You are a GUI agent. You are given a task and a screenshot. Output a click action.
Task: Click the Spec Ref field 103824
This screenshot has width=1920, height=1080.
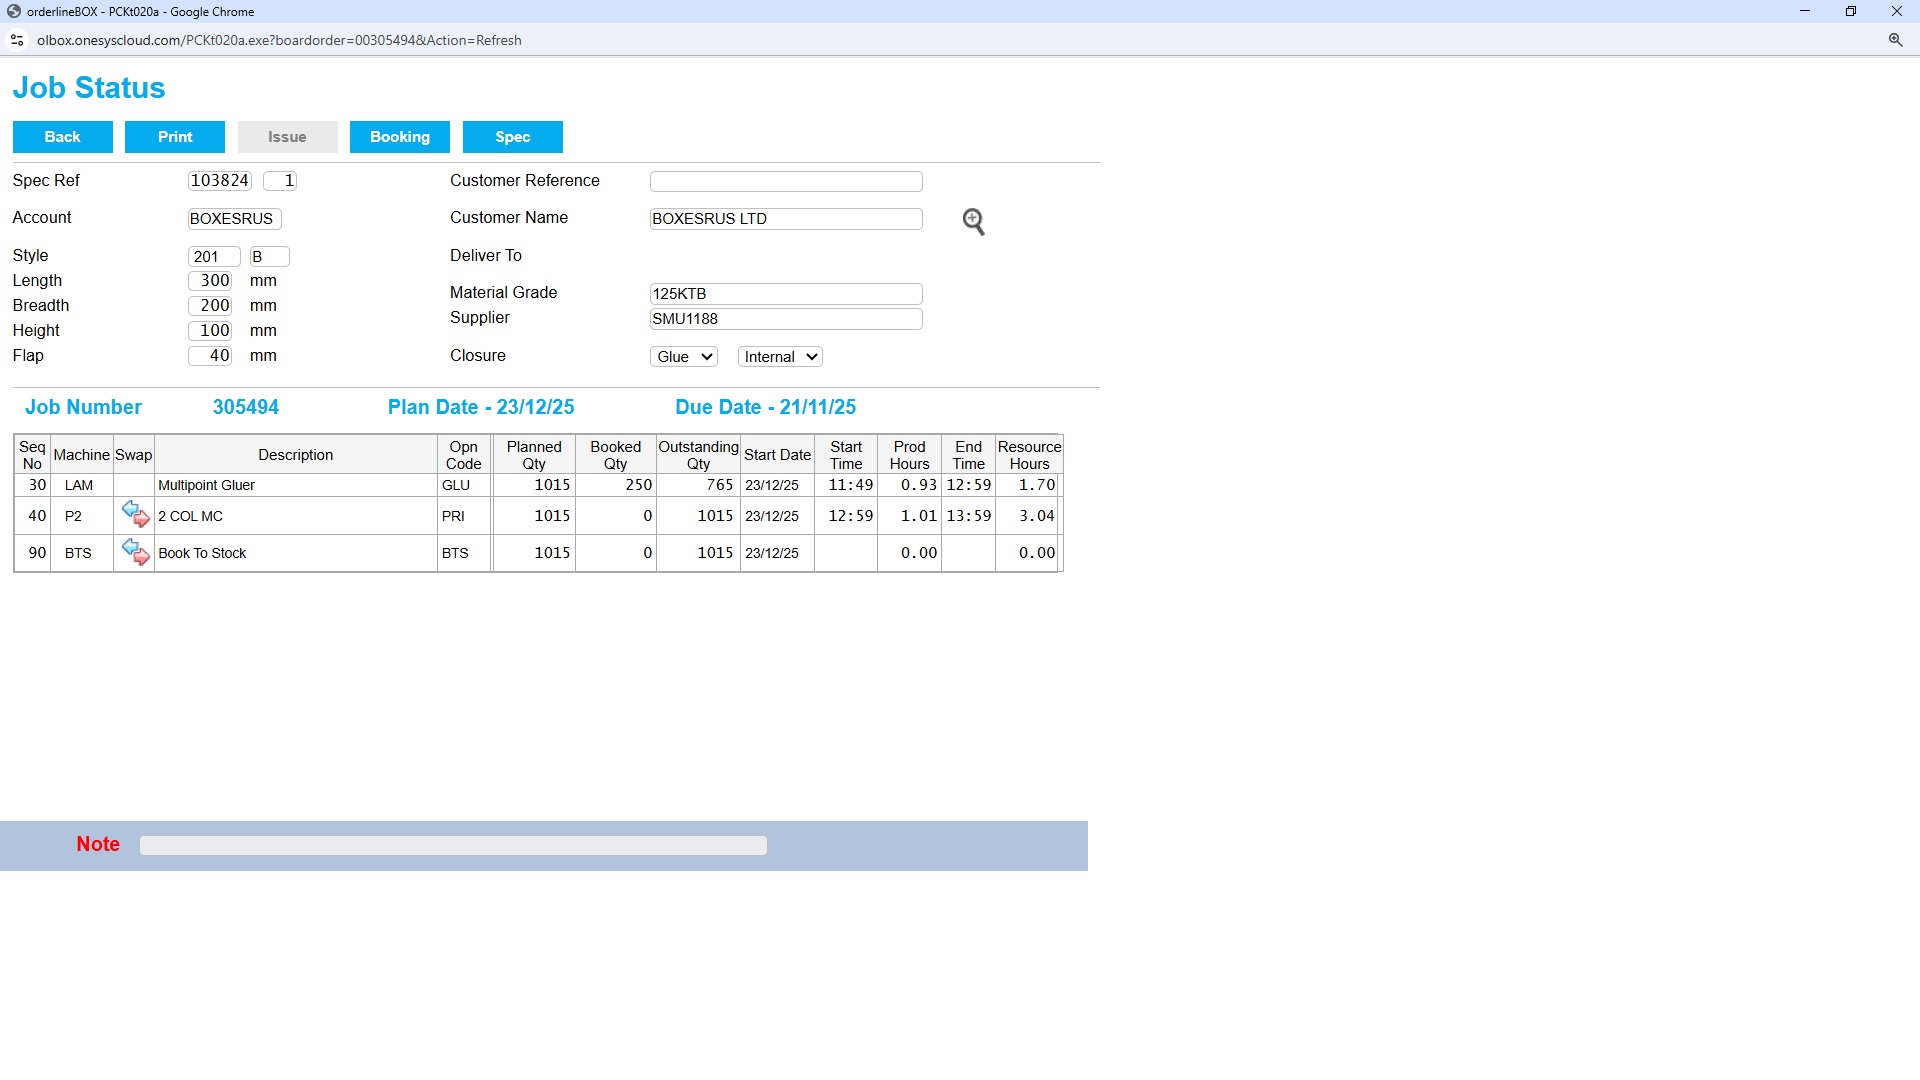(219, 181)
